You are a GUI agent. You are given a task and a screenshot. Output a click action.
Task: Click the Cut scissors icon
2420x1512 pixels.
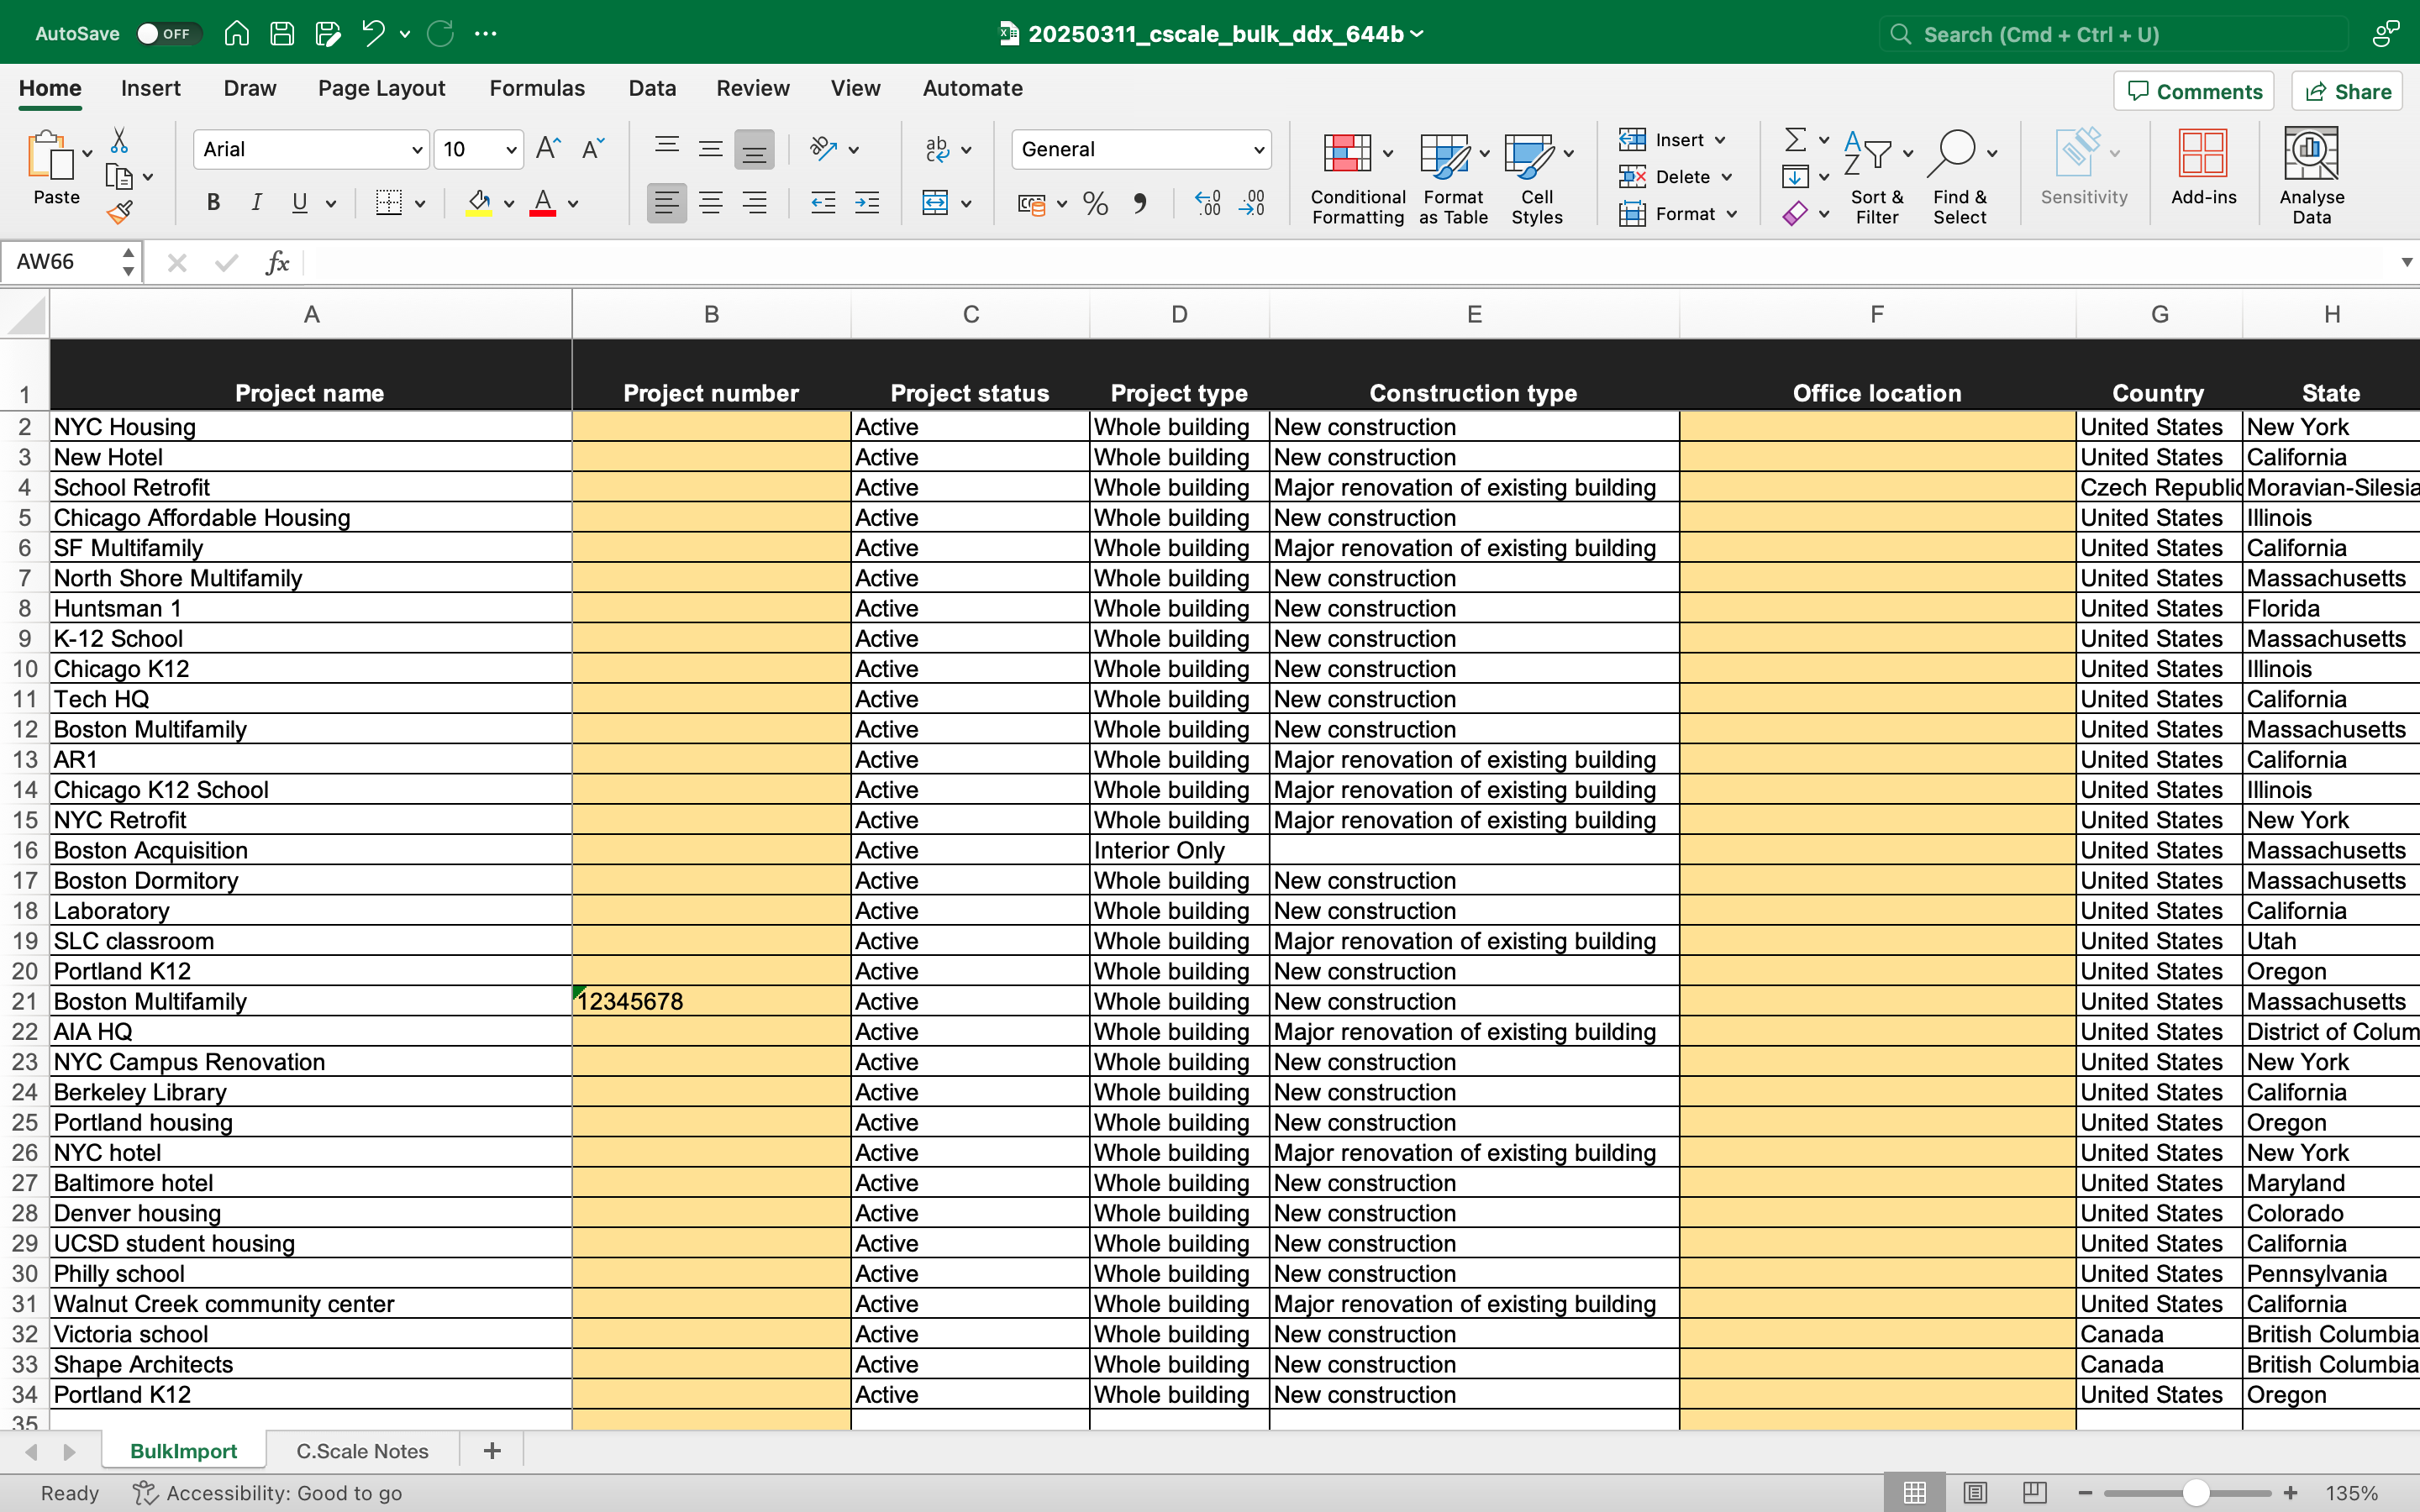tap(119, 140)
